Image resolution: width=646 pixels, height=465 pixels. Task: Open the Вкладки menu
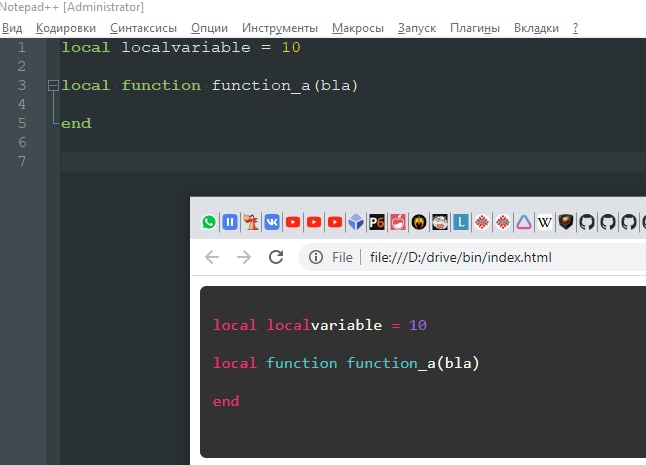click(x=536, y=28)
